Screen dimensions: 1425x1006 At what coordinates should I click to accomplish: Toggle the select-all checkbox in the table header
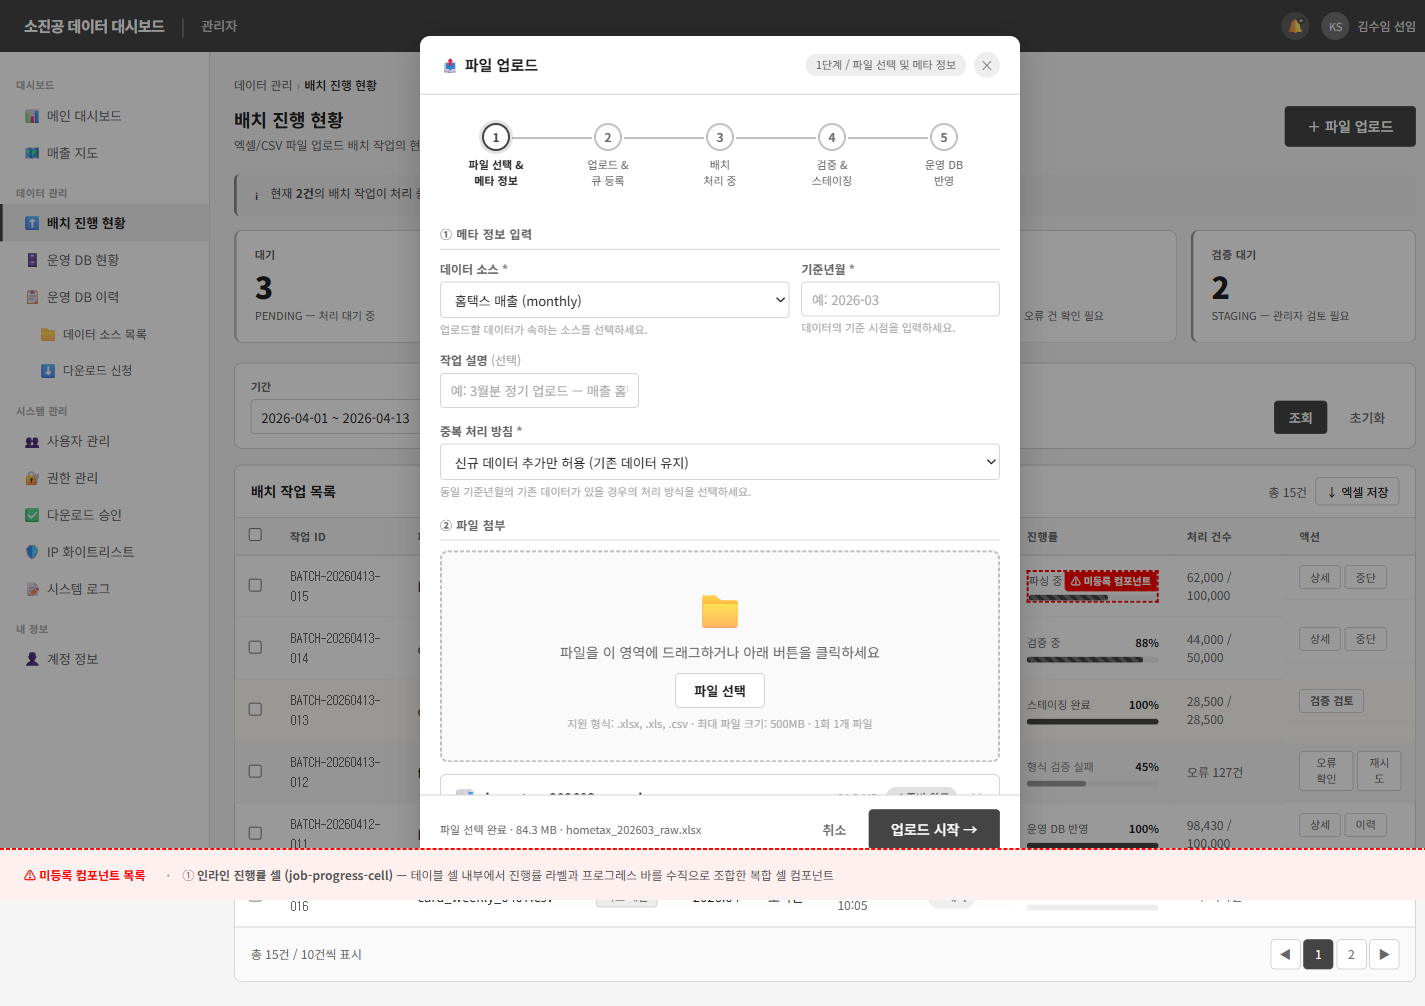point(255,535)
